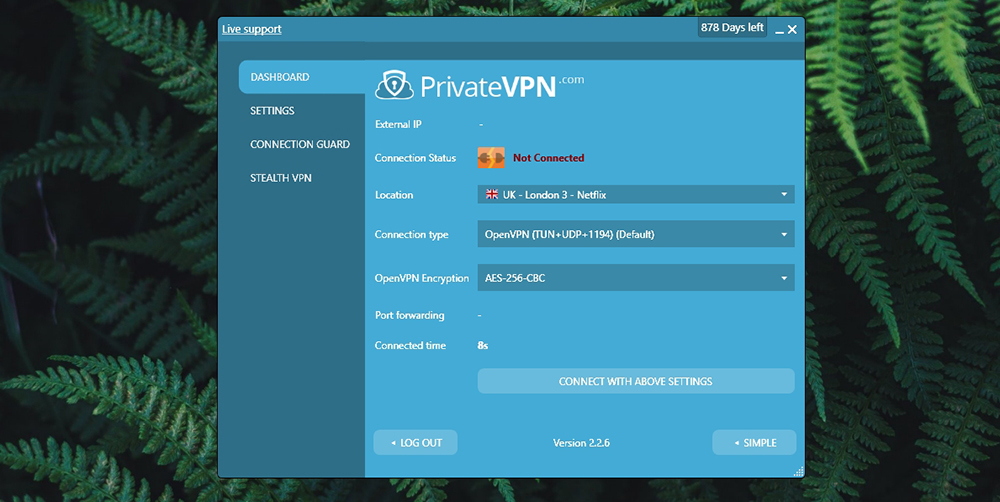Image resolution: width=1000 pixels, height=502 pixels.
Task: Click the OpenVPN Encryption label
Action: (422, 278)
